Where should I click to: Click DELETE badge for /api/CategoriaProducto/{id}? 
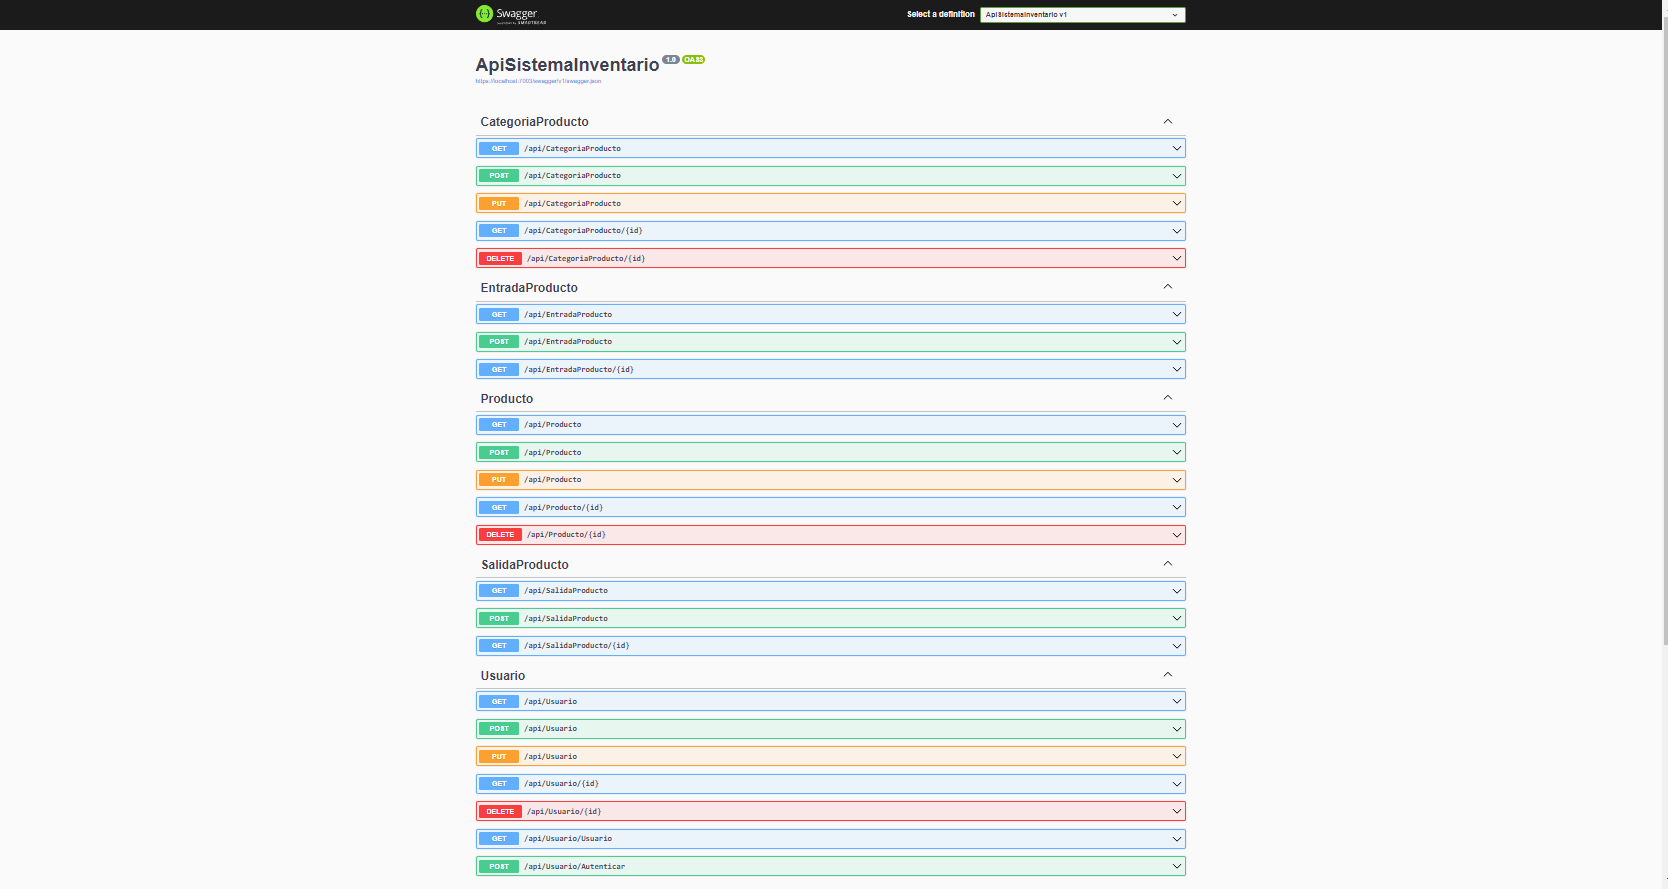coord(500,258)
